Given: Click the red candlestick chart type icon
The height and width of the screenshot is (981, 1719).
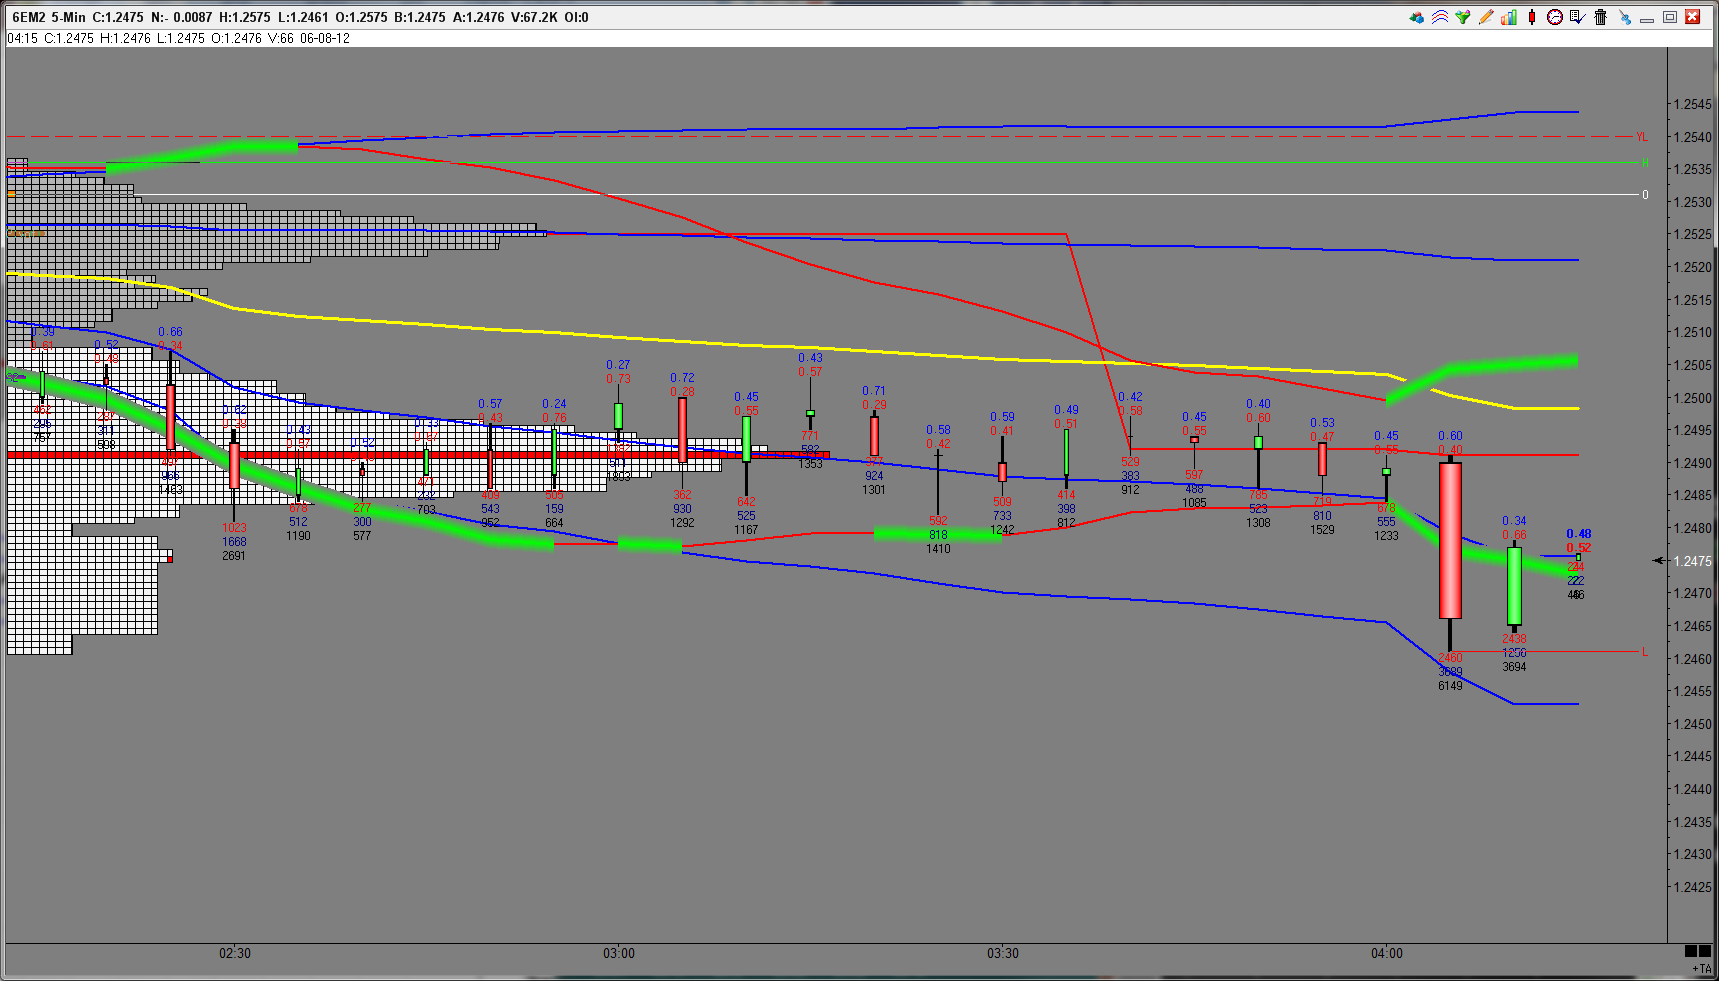Looking at the screenshot, I should point(1532,17).
